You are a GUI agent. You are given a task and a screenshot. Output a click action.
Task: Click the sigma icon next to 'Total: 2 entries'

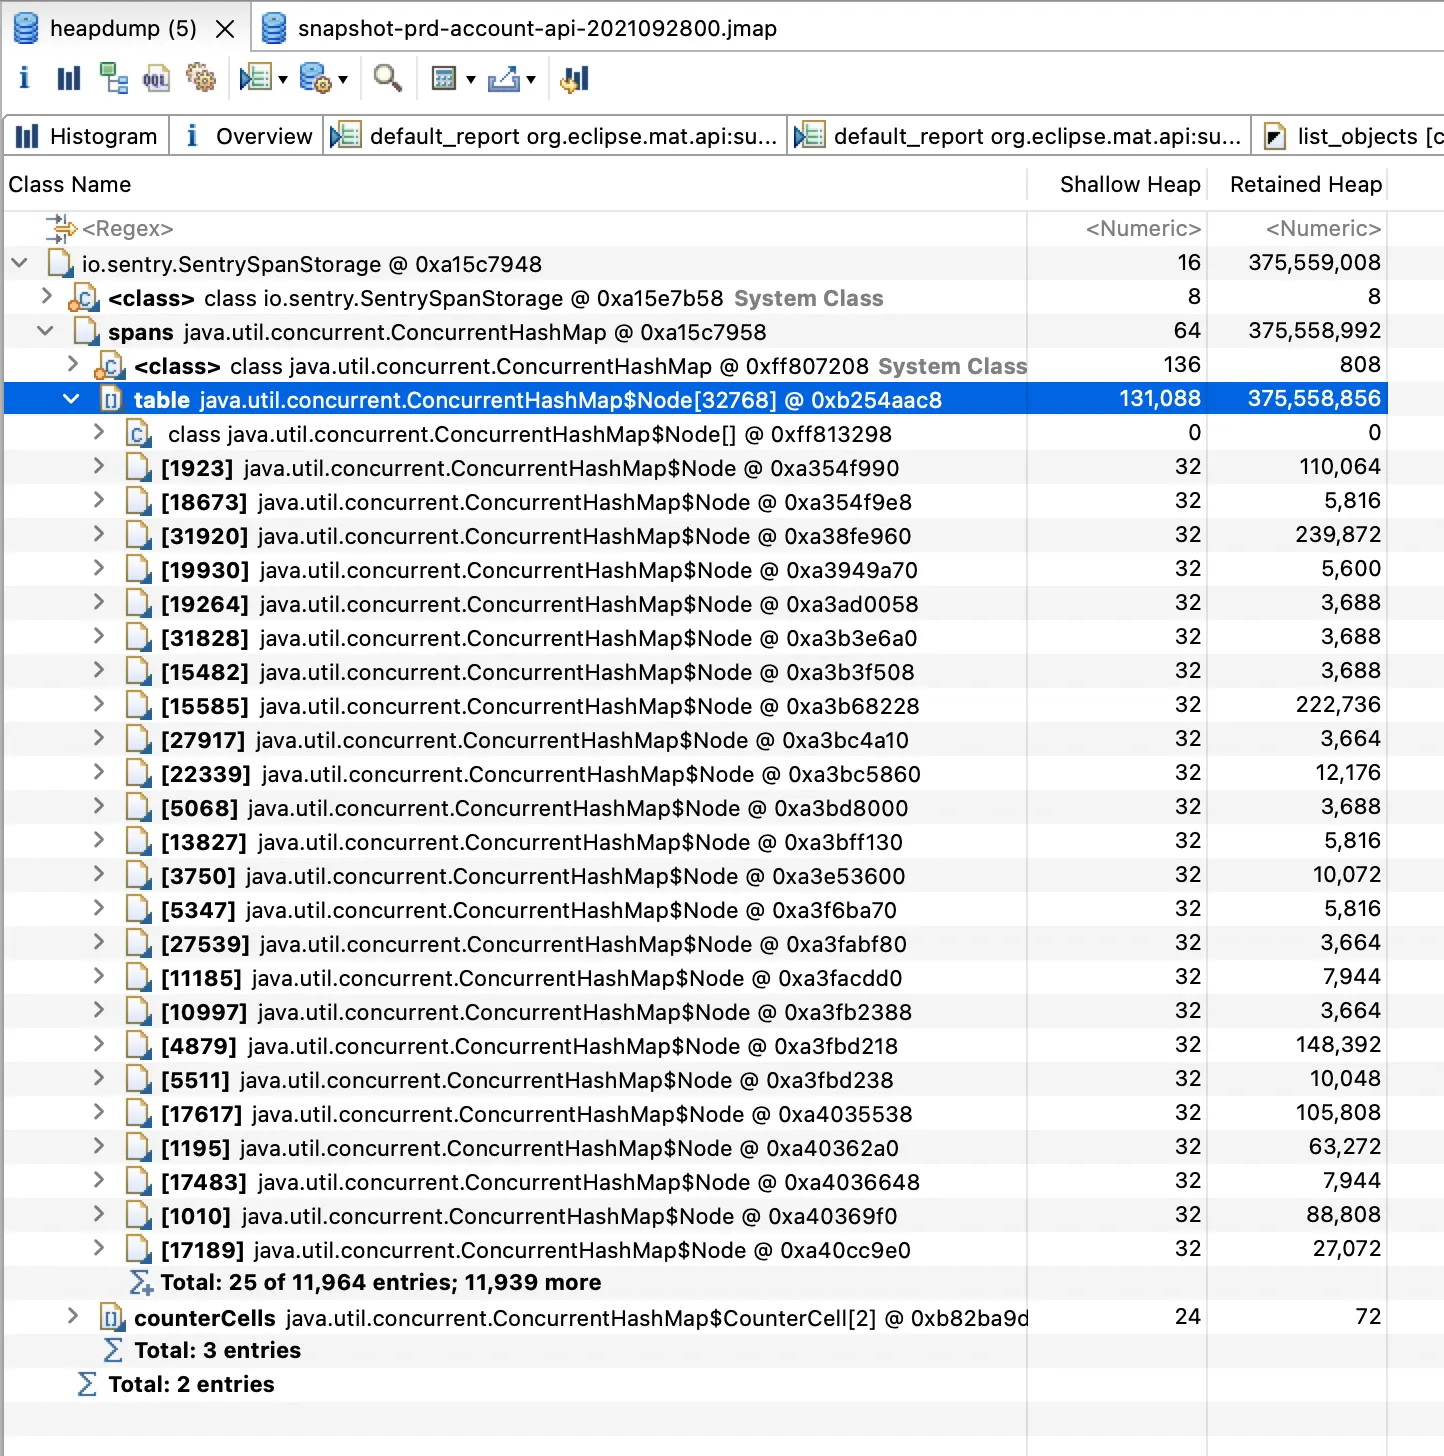pos(88,1384)
